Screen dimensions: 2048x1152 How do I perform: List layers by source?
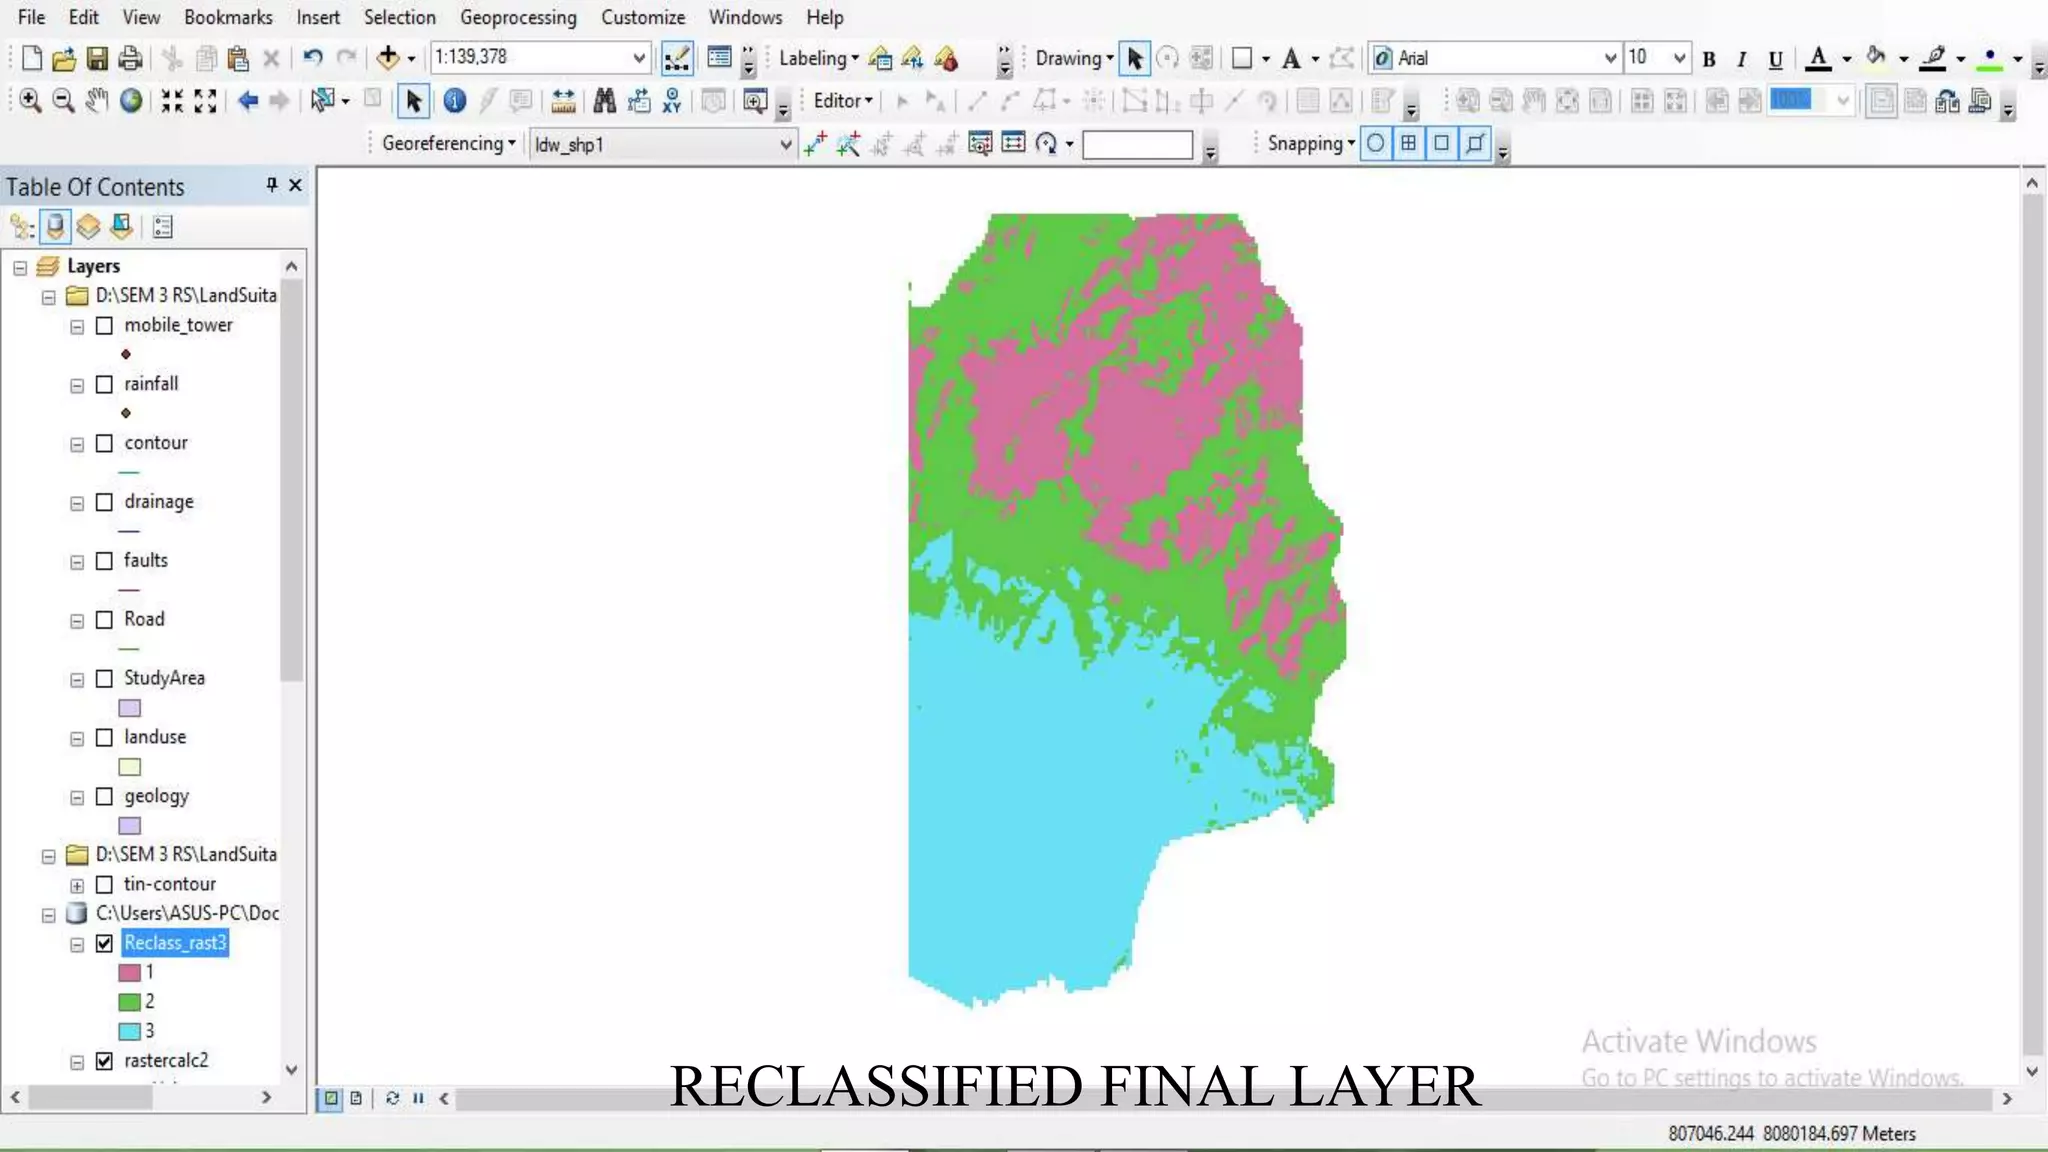tap(55, 227)
